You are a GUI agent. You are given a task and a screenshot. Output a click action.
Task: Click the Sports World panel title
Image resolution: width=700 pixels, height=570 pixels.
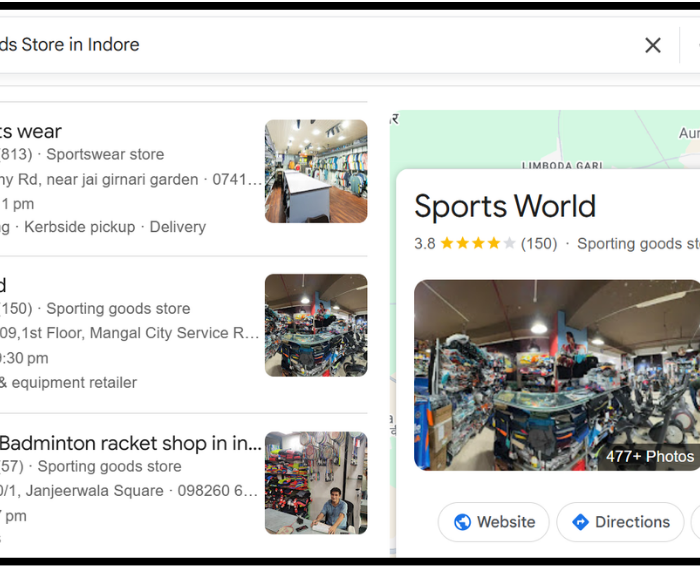click(505, 206)
